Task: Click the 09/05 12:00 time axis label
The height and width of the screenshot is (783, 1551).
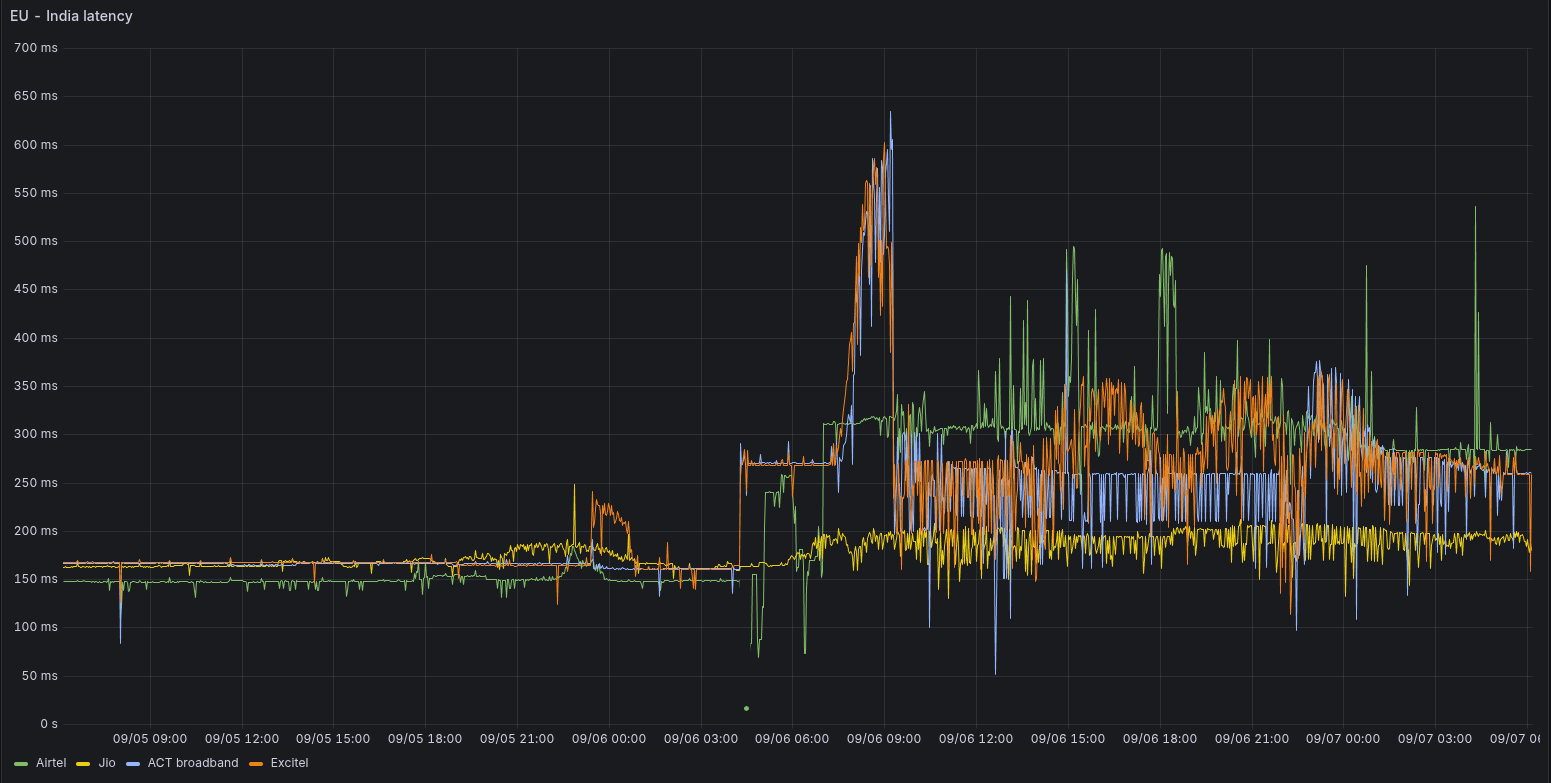Action: 242,739
